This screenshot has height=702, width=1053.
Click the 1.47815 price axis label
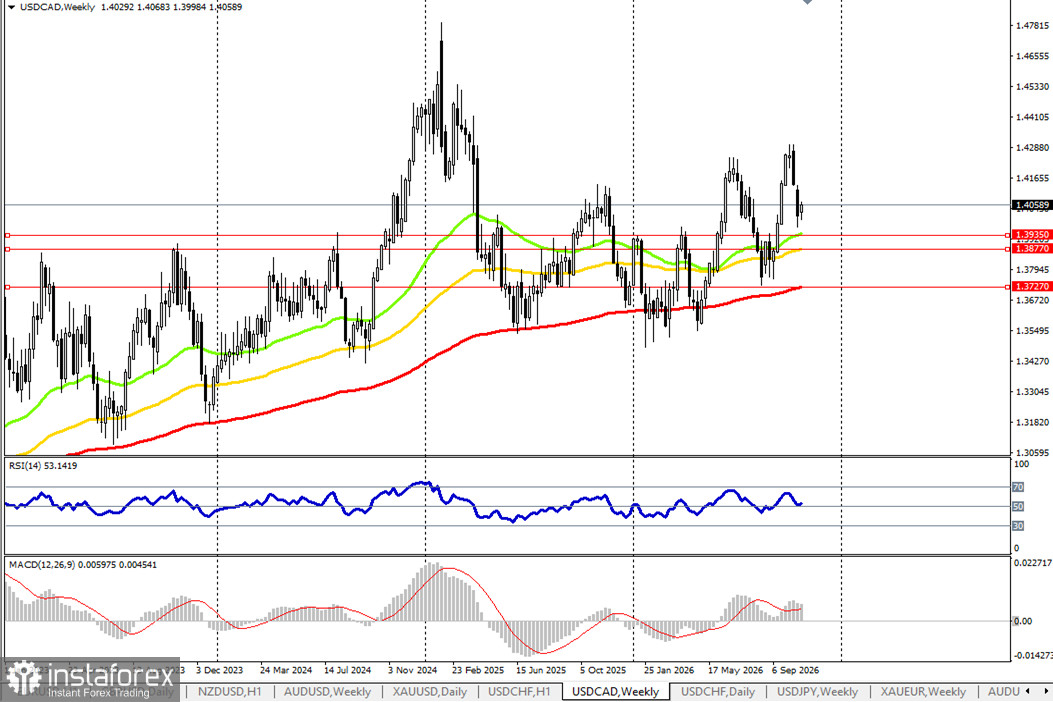[x=1032, y=26]
